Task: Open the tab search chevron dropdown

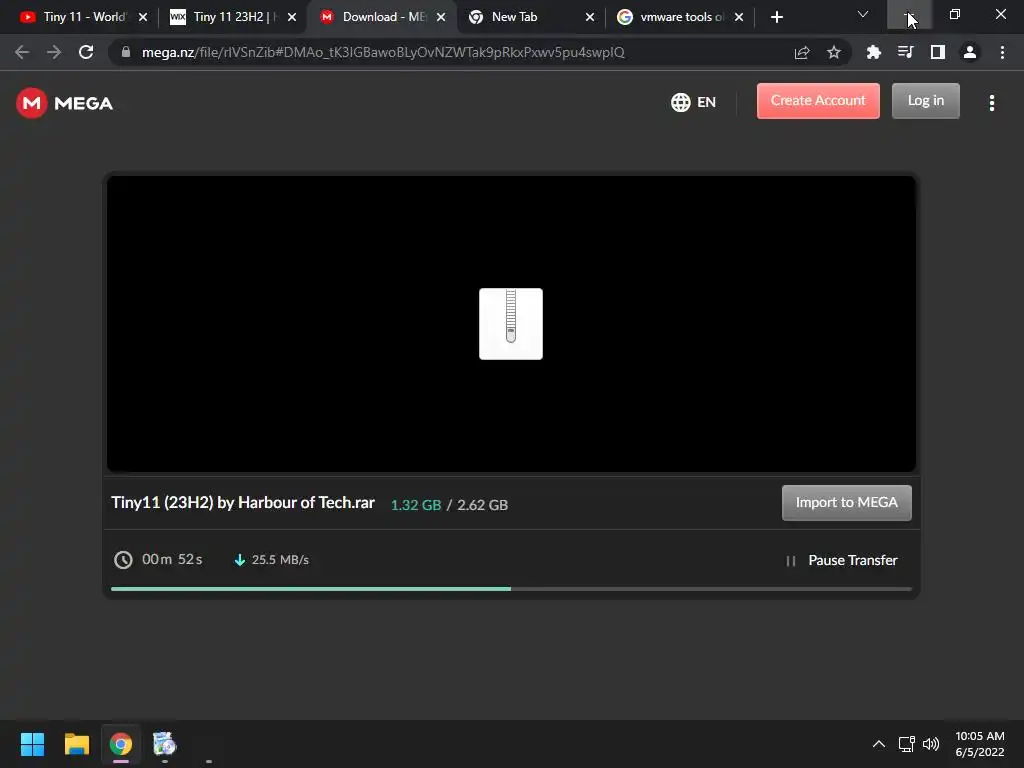Action: [x=863, y=14]
